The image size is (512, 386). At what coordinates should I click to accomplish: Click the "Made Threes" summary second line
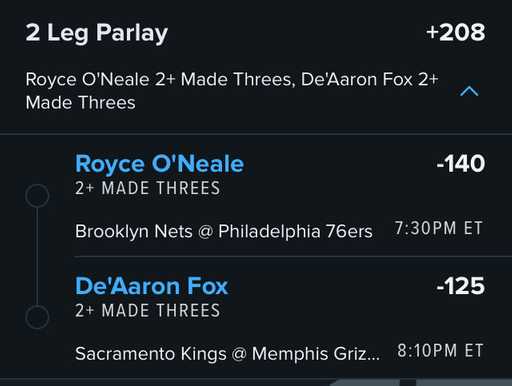(x=80, y=102)
